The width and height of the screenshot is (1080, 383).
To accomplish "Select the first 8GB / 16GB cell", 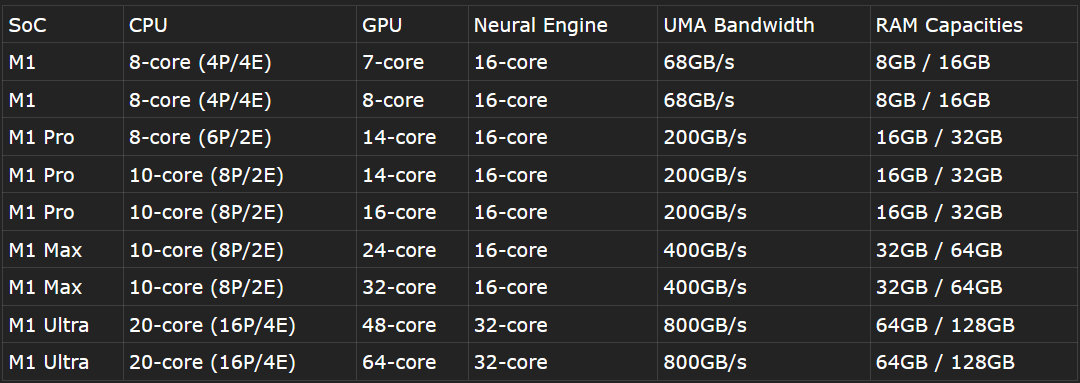I will click(933, 63).
